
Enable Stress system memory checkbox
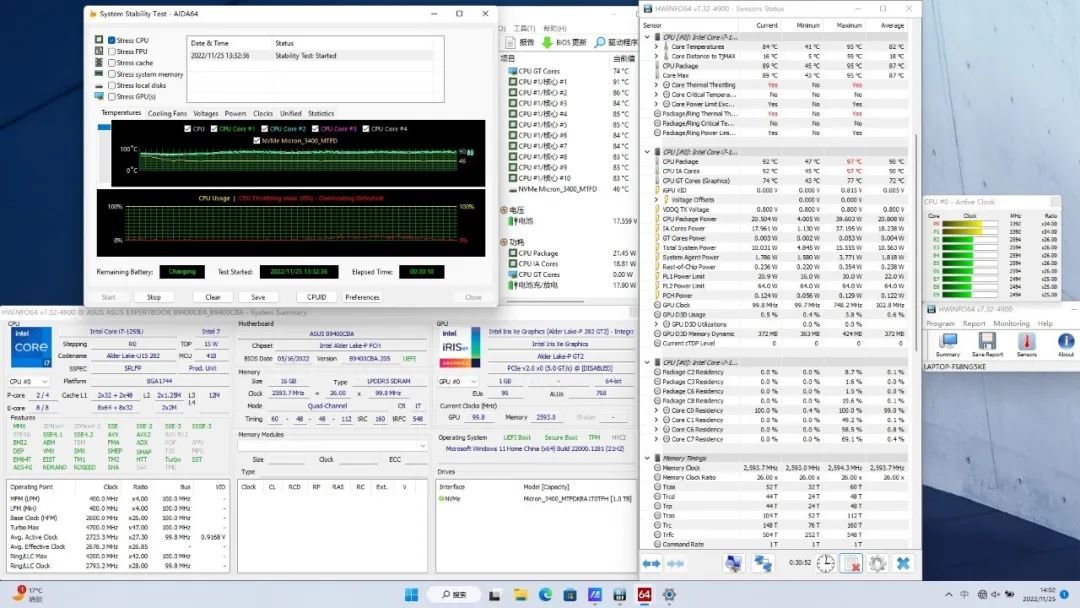pos(112,74)
